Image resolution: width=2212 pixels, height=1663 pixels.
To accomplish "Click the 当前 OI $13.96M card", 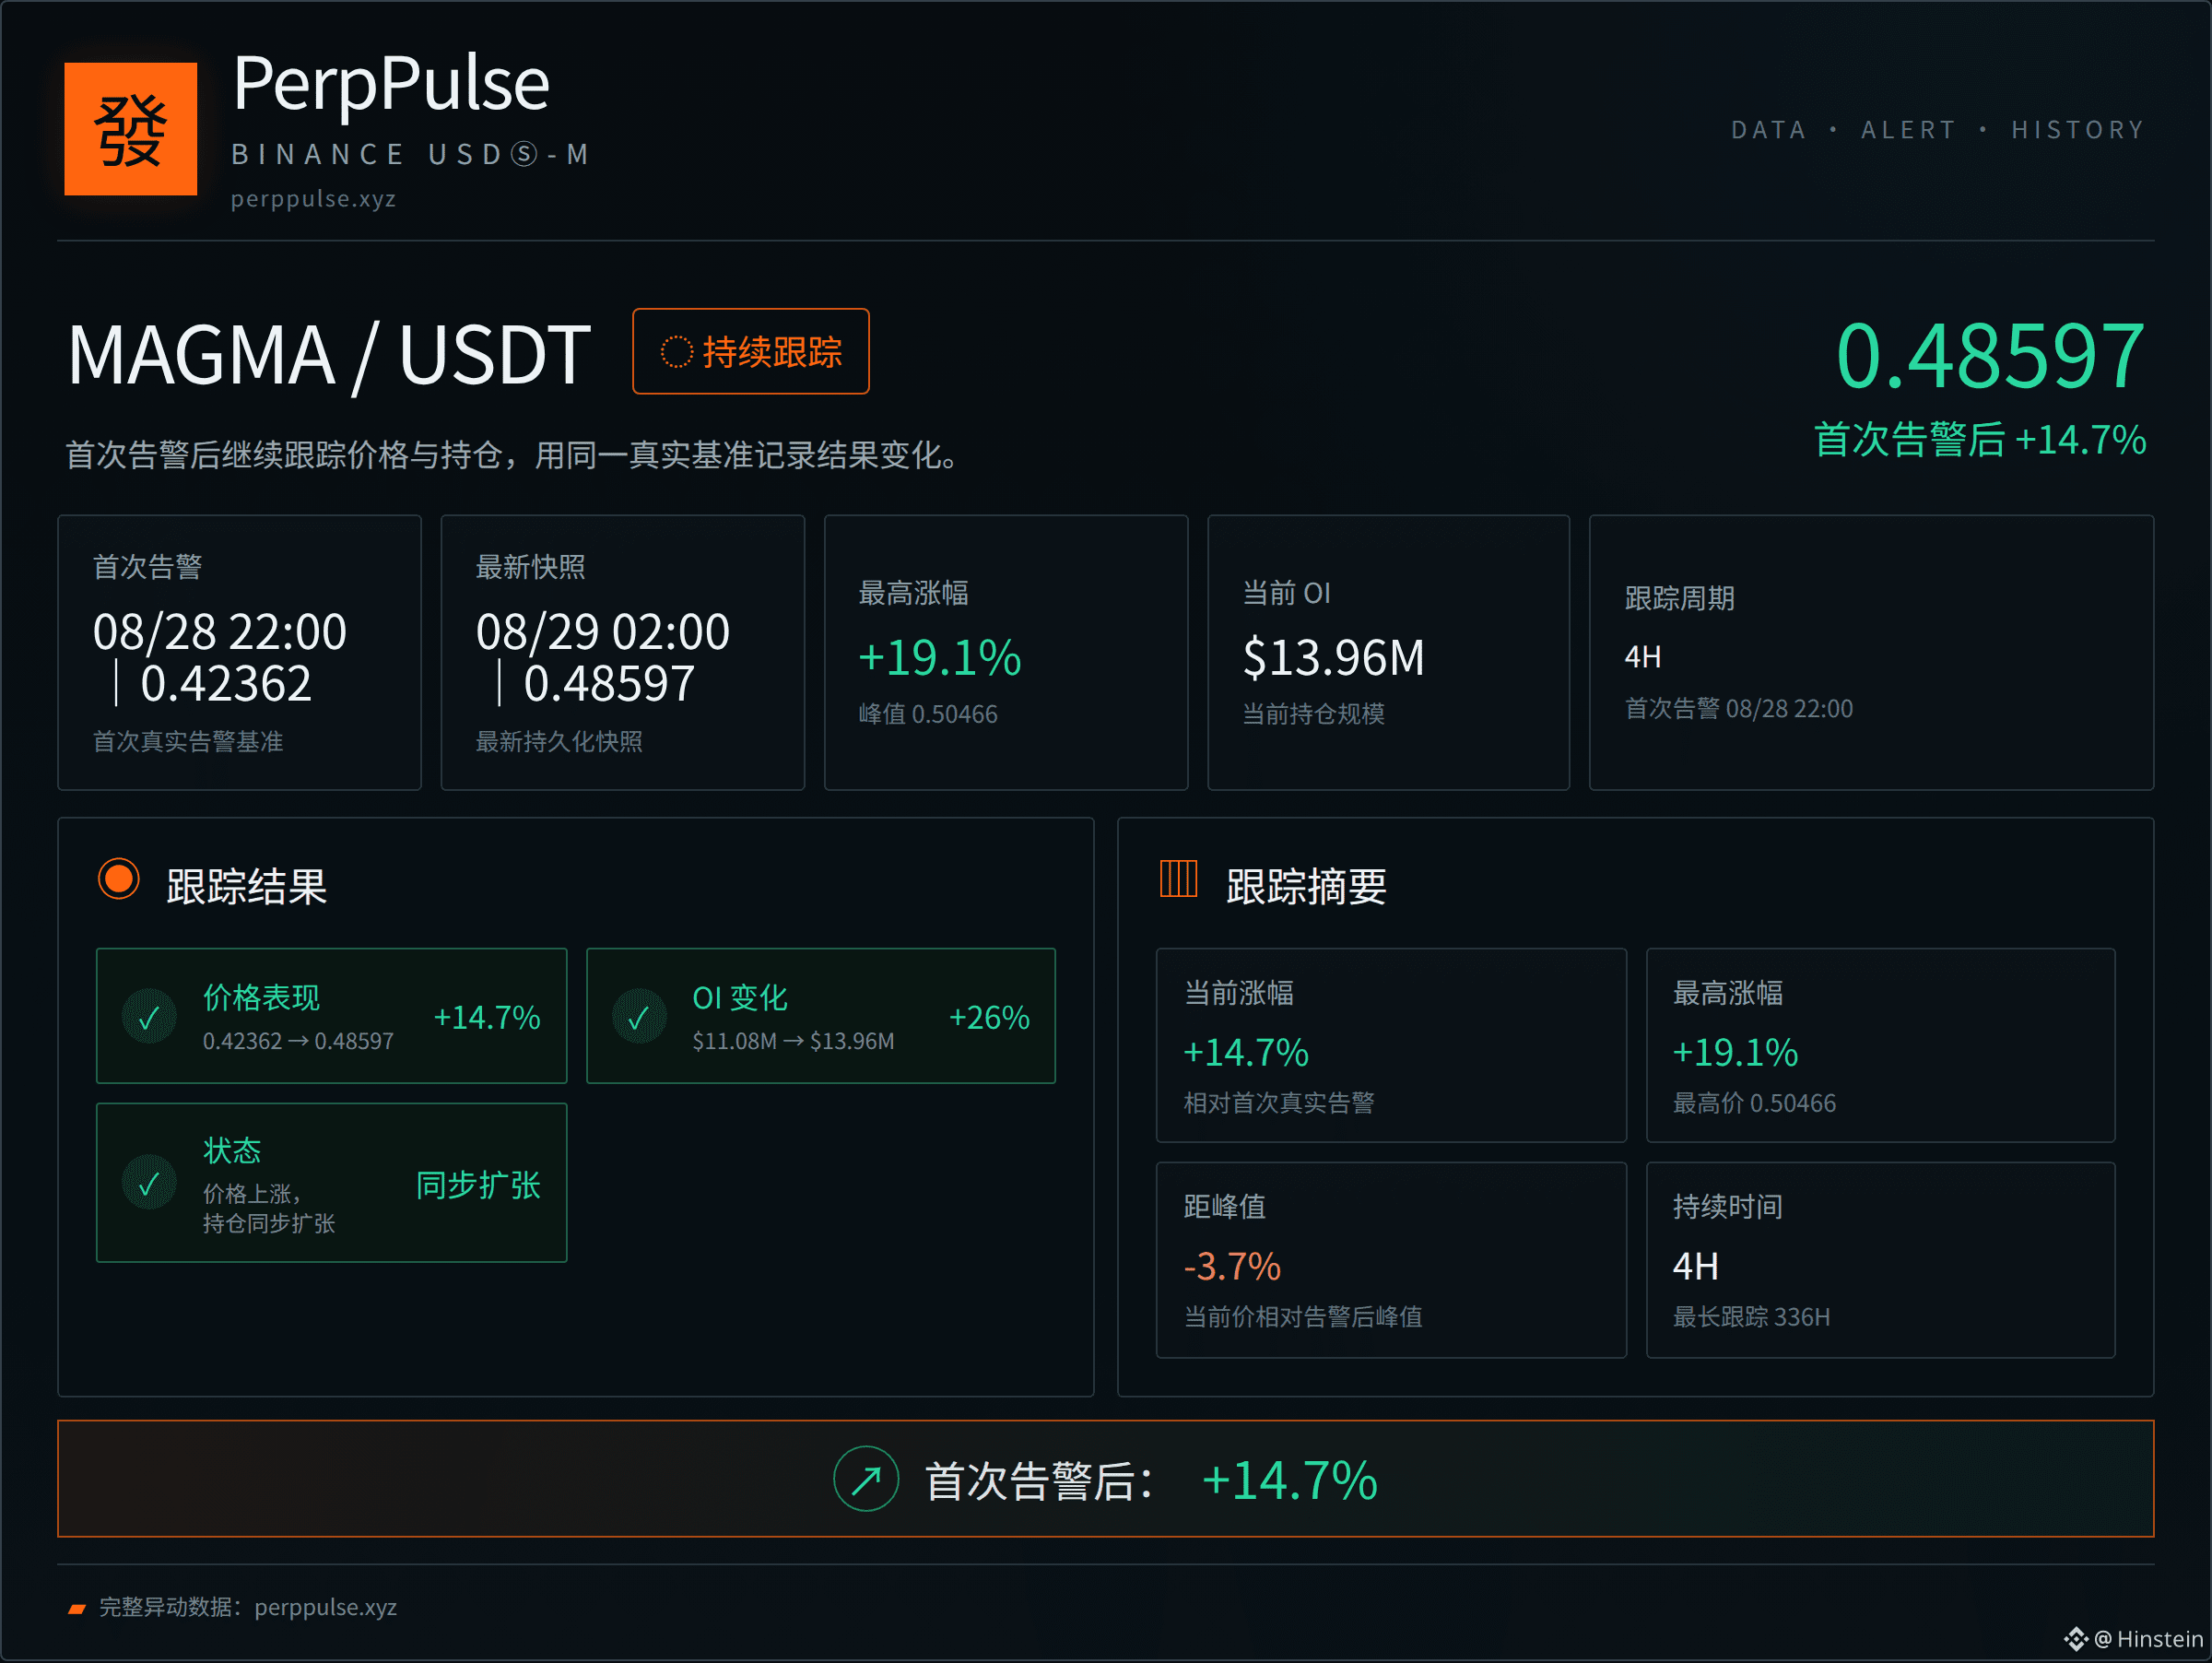I will coord(1389,653).
